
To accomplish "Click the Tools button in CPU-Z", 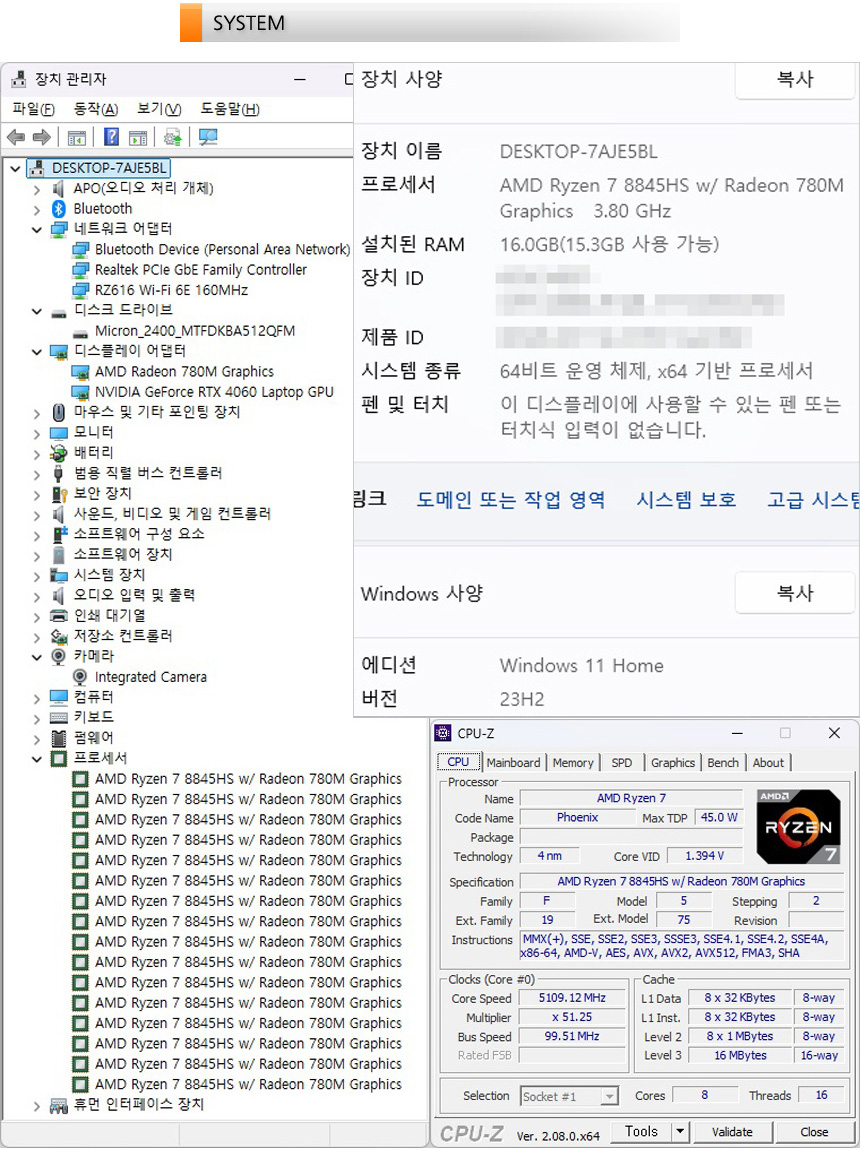I will click(641, 1131).
